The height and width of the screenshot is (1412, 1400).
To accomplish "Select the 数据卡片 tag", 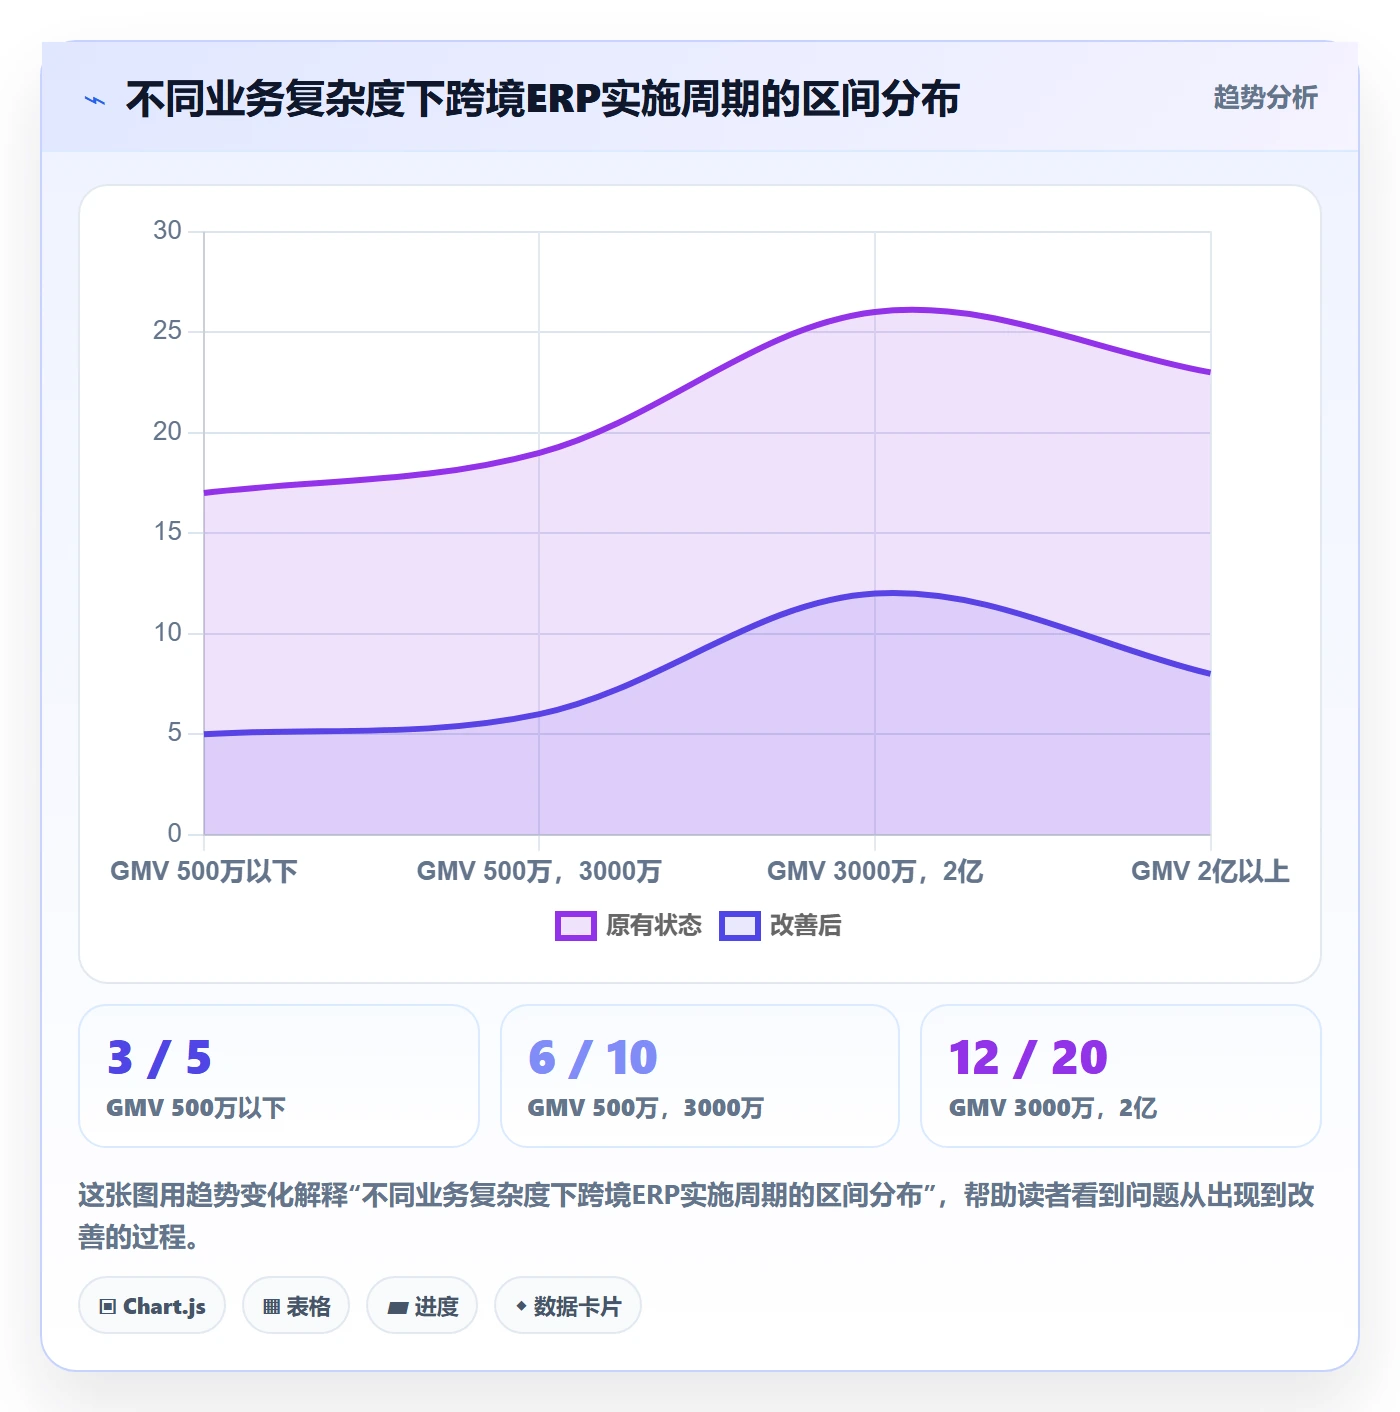I will tap(568, 1305).
